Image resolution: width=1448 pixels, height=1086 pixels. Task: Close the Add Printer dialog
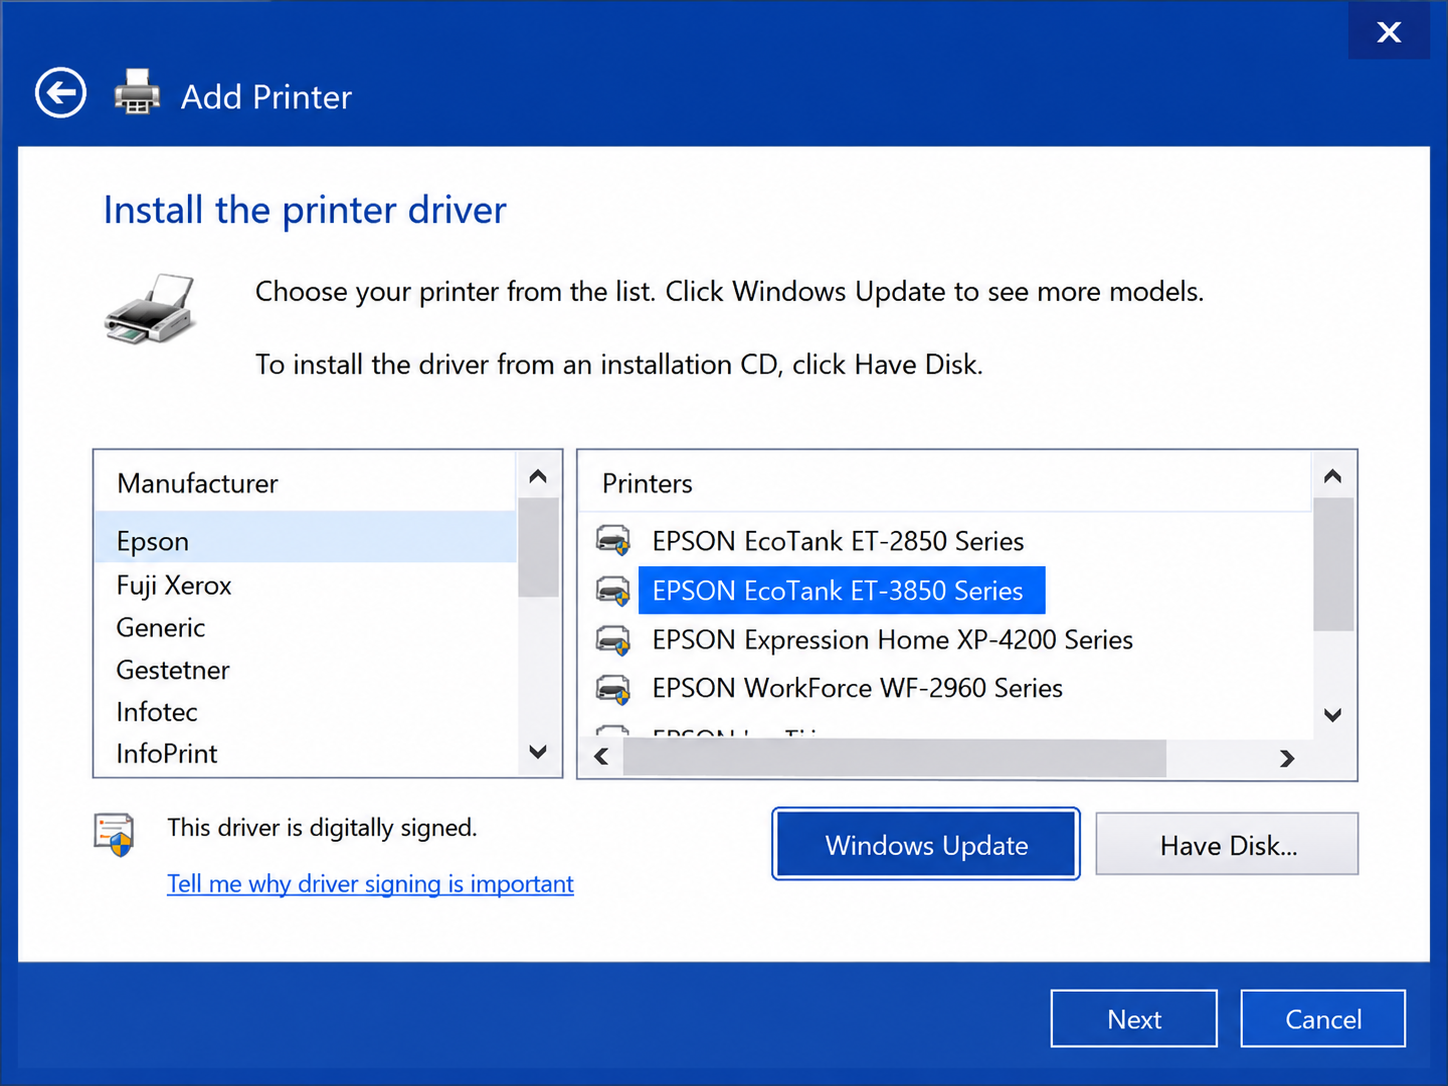tap(1389, 32)
